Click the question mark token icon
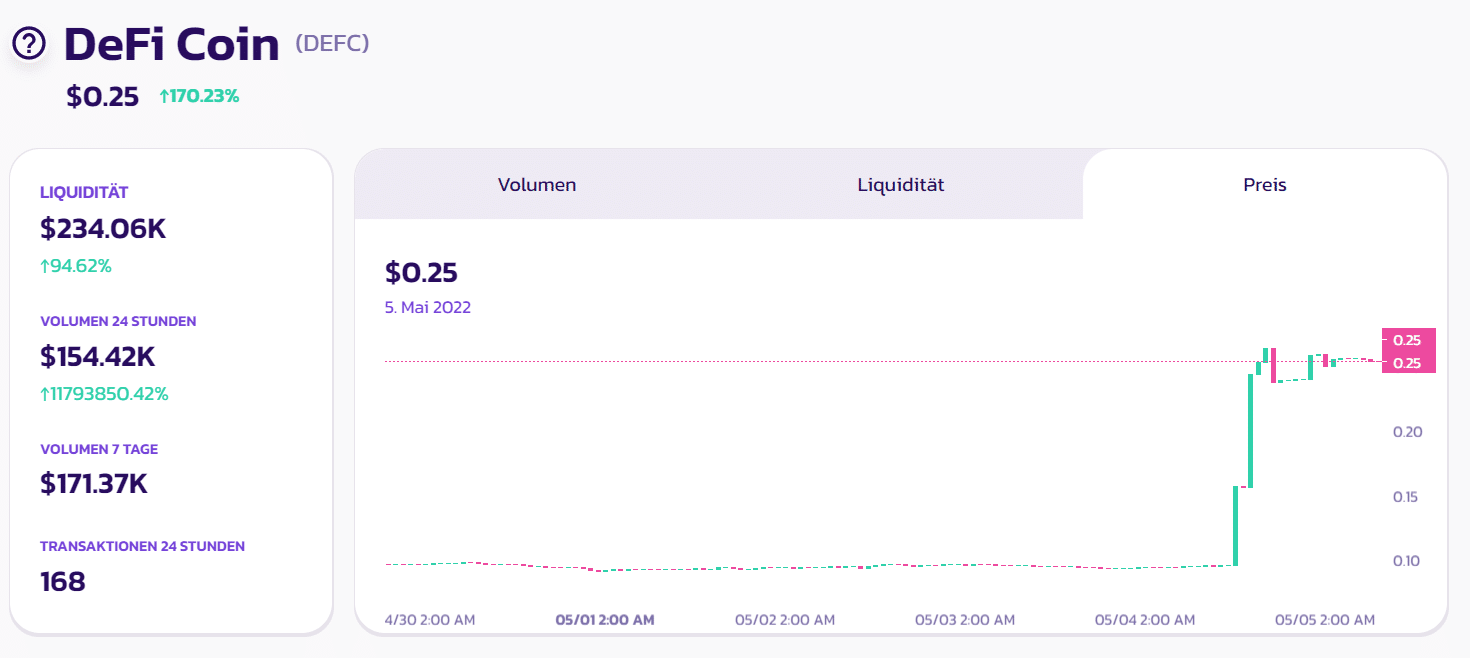The height and width of the screenshot is (658, 1470). pos(29,43)
